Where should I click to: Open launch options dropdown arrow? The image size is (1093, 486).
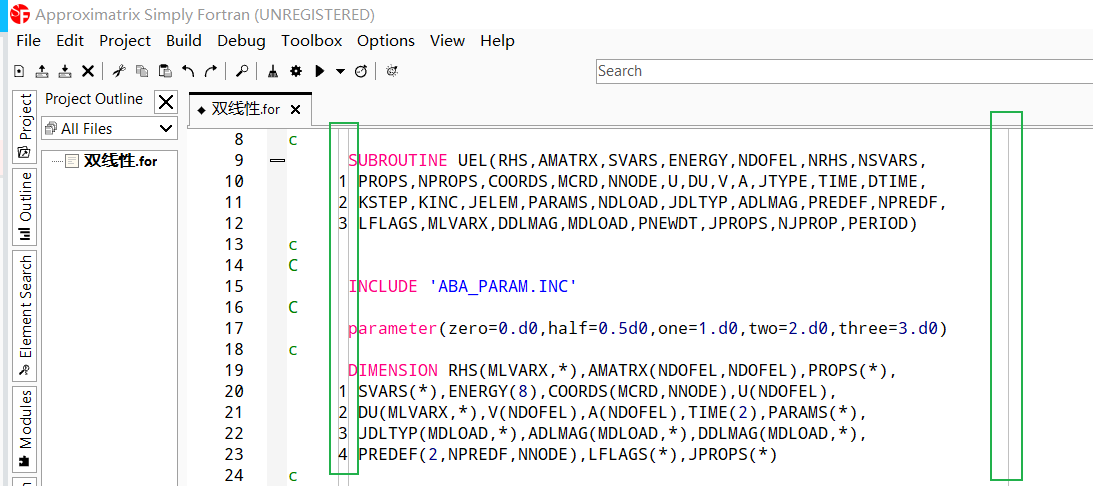[340, 70]
